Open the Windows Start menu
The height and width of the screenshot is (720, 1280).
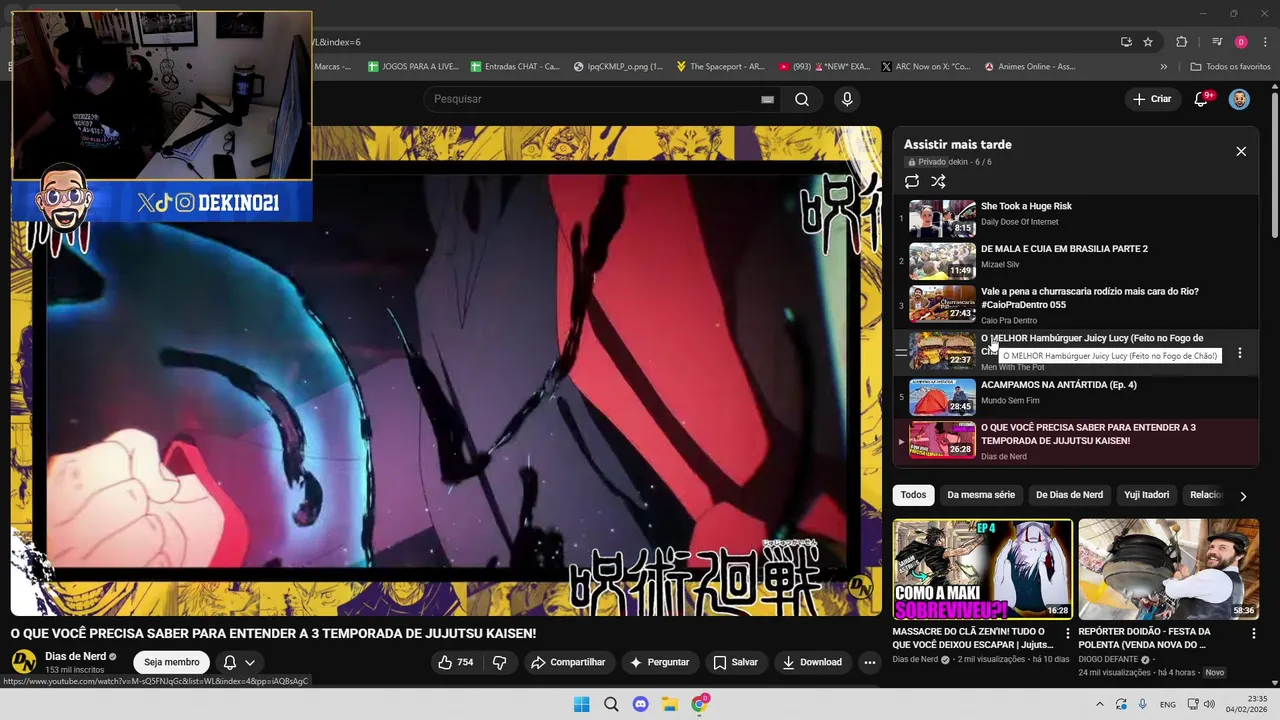581,705
